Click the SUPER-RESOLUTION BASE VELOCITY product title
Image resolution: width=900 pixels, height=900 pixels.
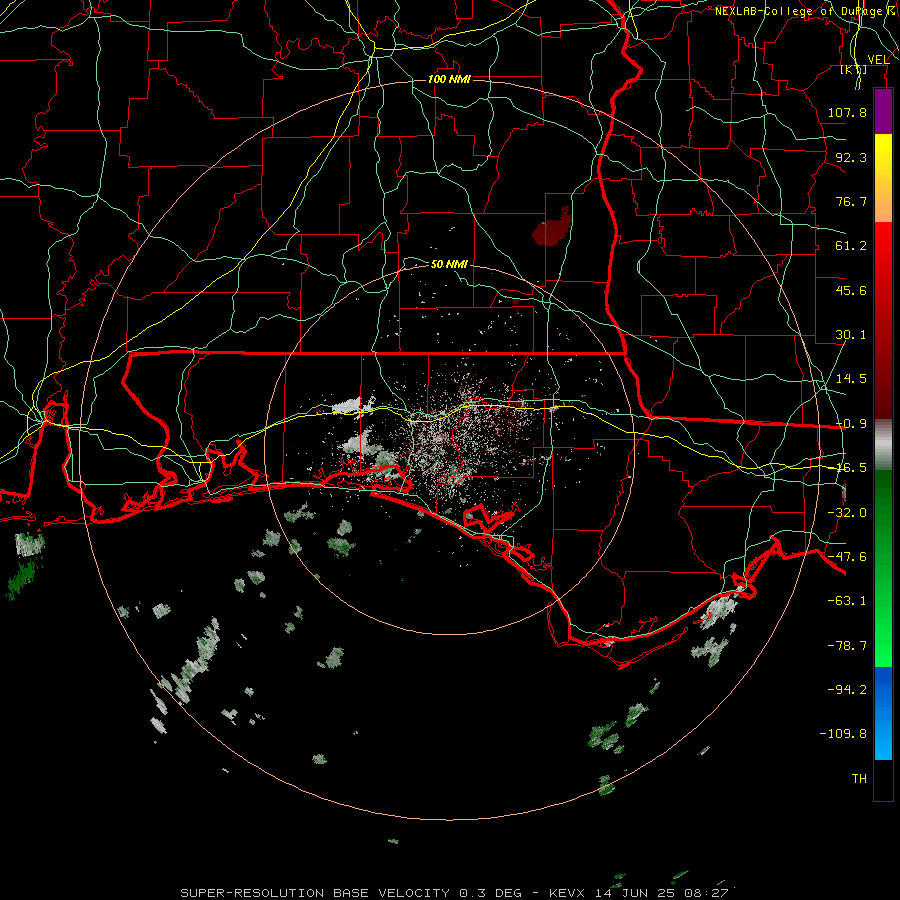pyautogui.click(x=315, y=893)
